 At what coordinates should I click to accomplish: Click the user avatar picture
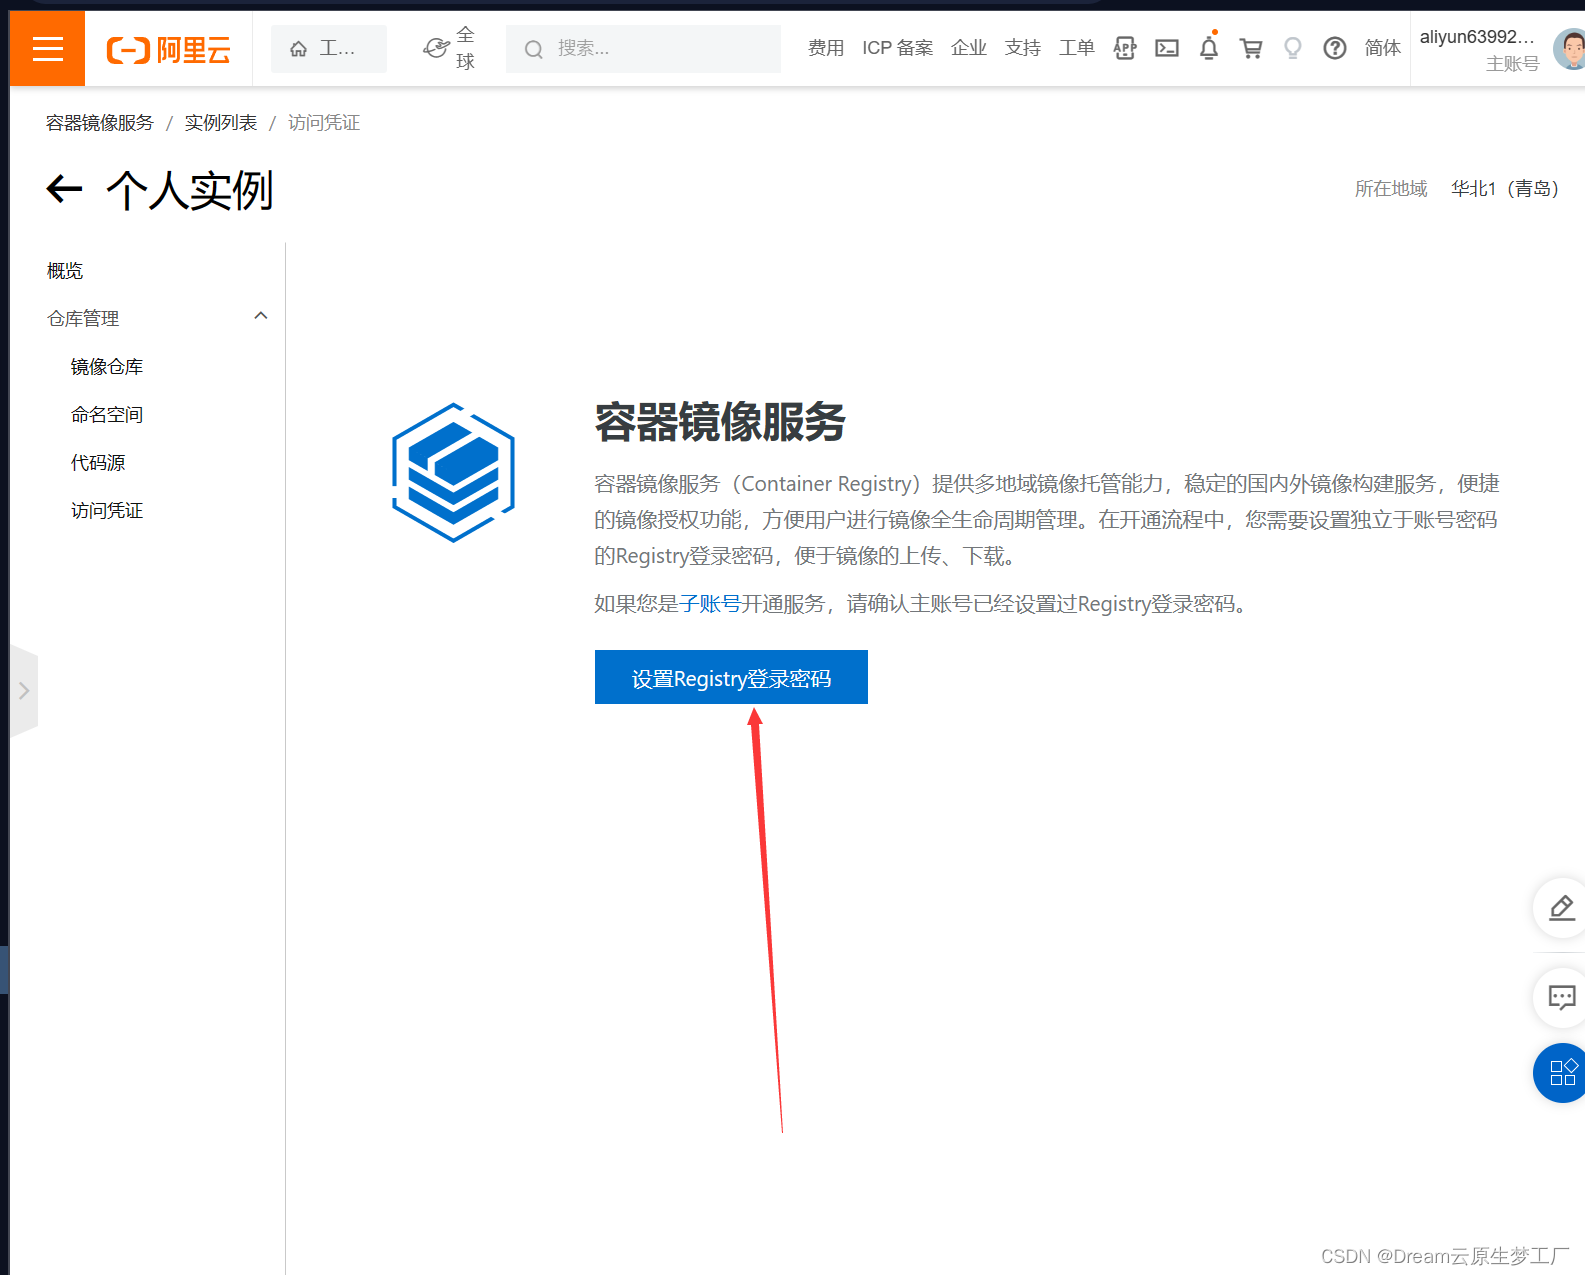[1570, 49]
